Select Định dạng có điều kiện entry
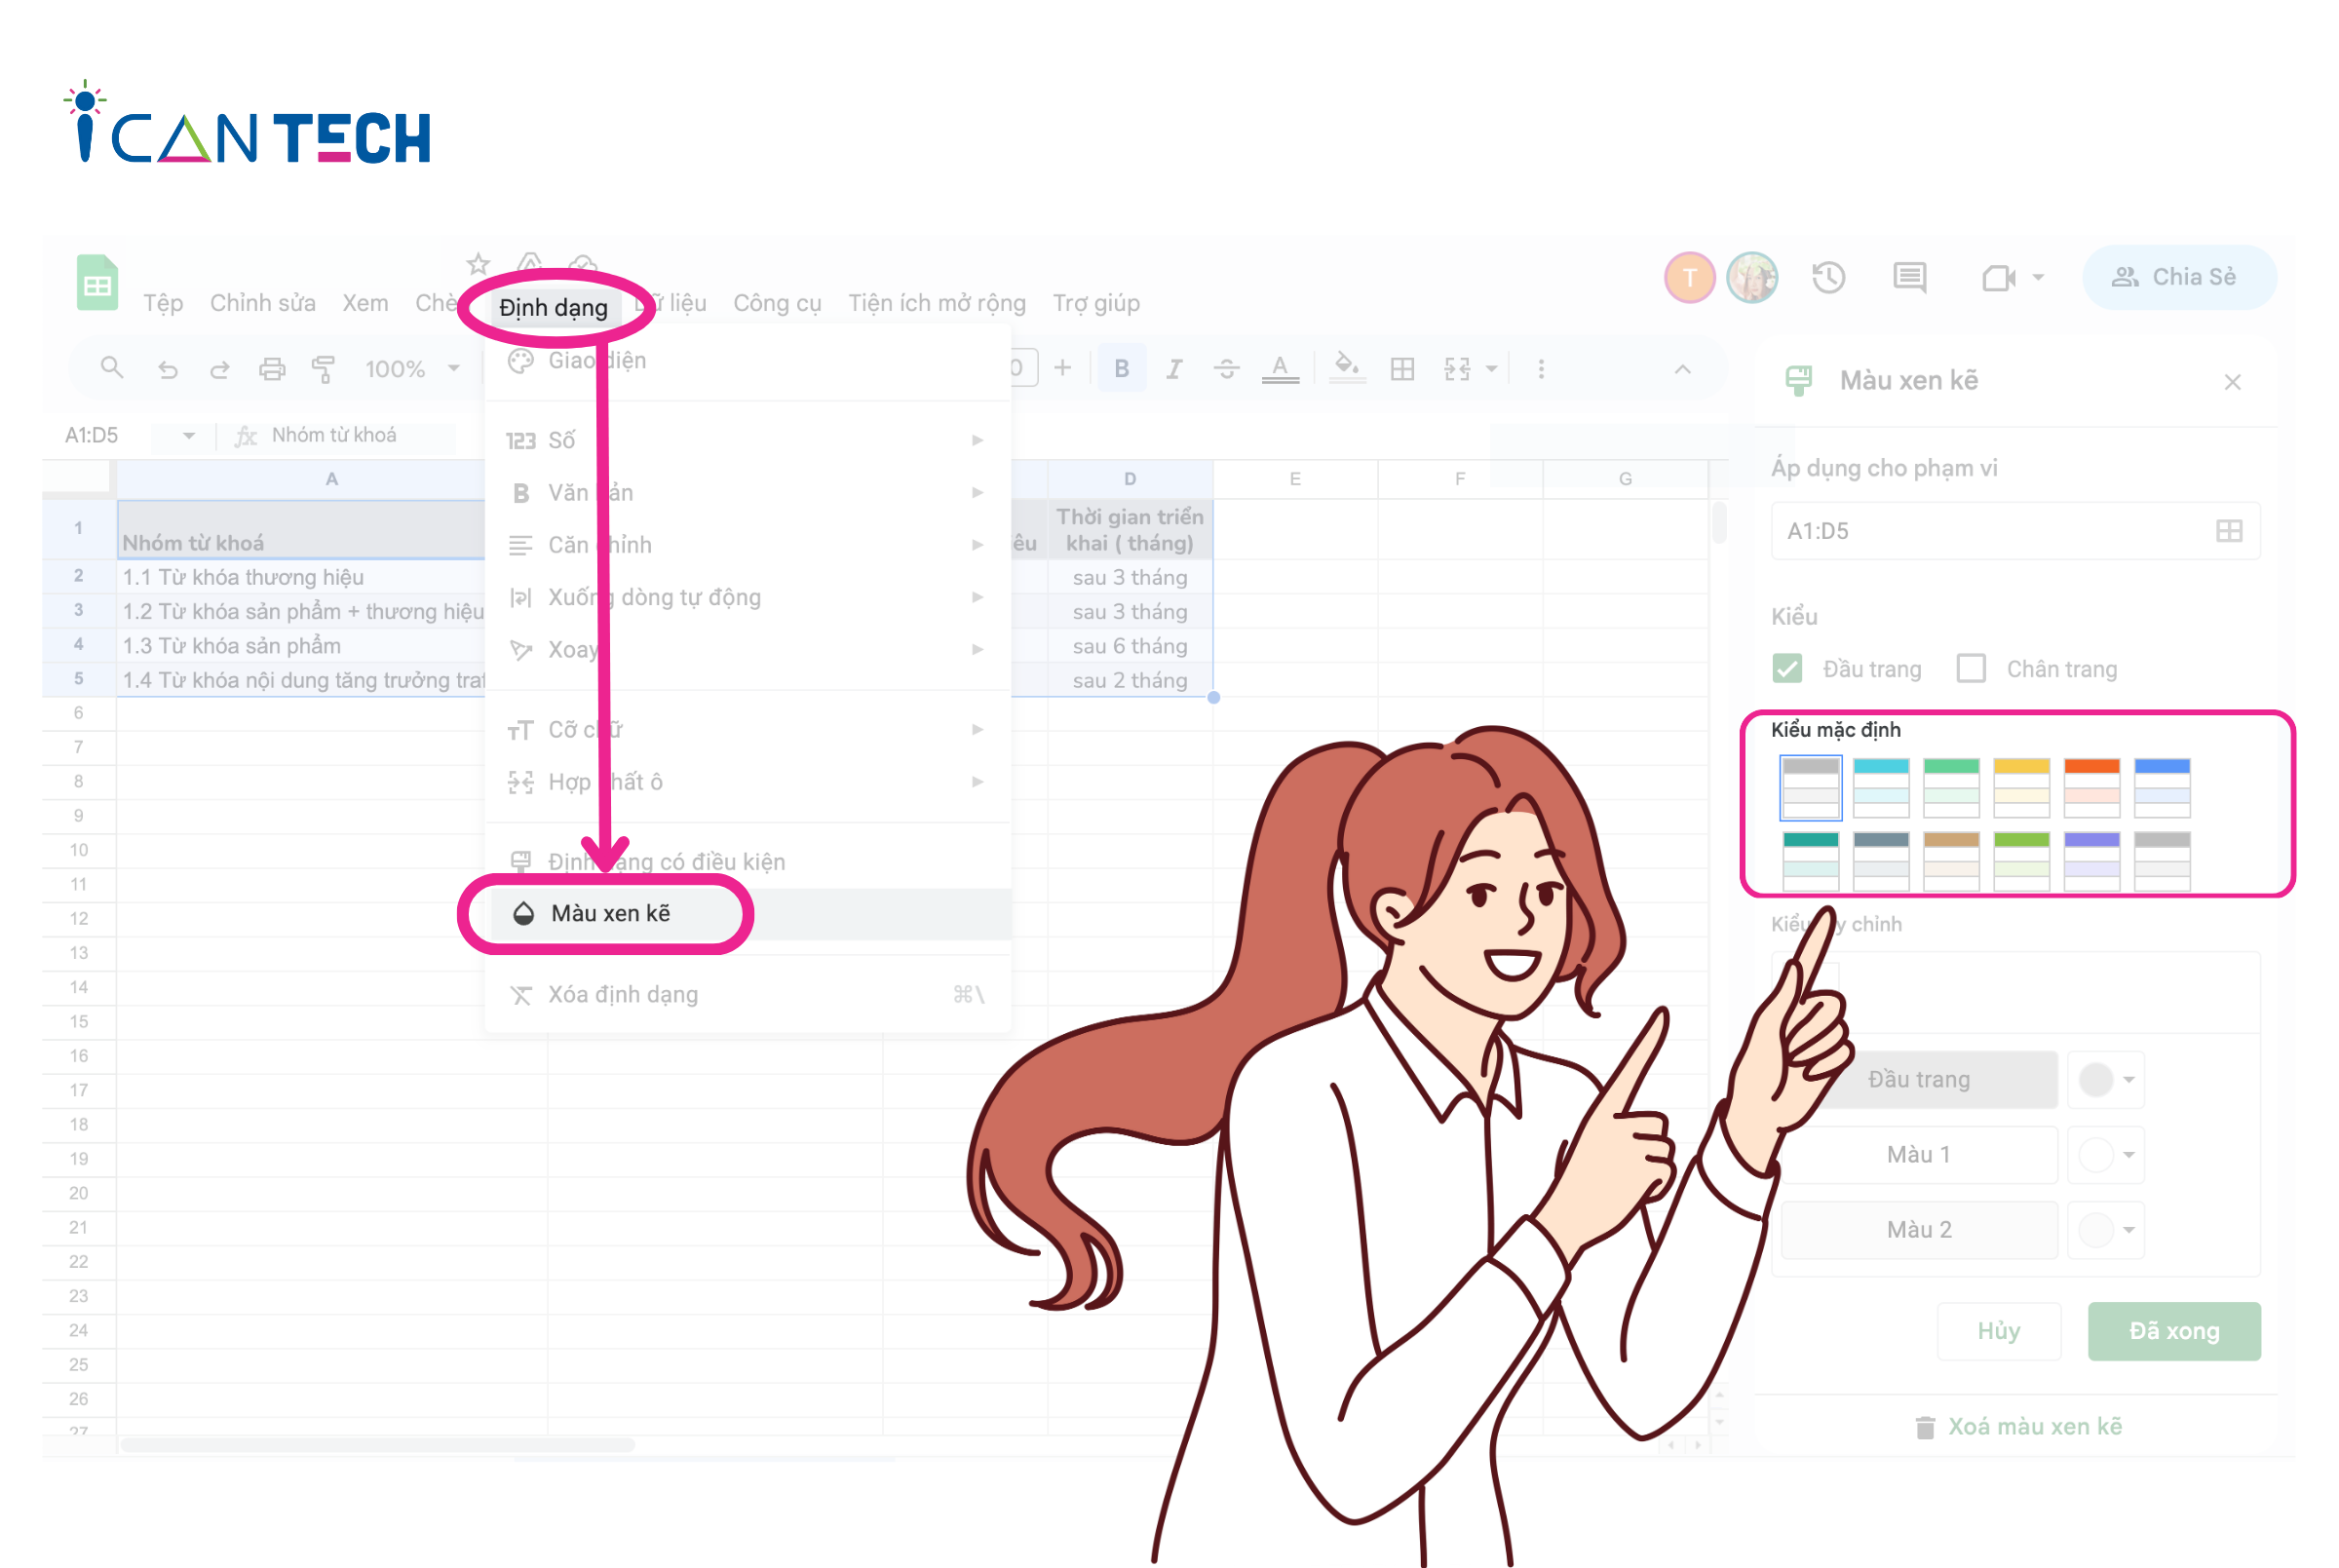Image resolution: width=2339 pixels, height=1568 pixels. pyautogui.click(x=748, y=862)
